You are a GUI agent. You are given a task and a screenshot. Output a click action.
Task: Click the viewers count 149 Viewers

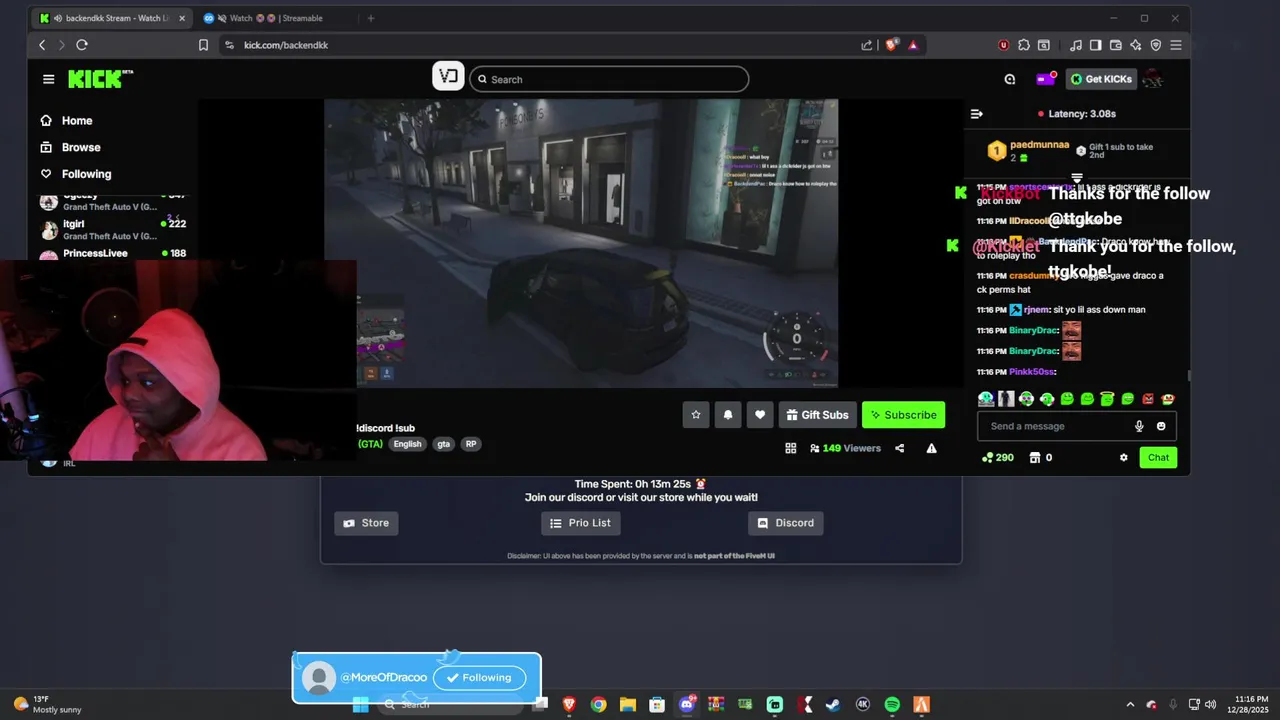coord(845,448)
